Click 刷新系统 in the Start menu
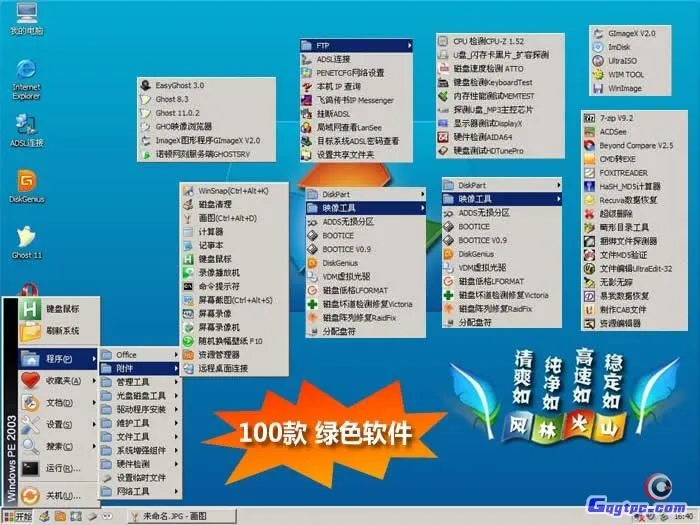 pyautogui.click(x=58, y=331)
